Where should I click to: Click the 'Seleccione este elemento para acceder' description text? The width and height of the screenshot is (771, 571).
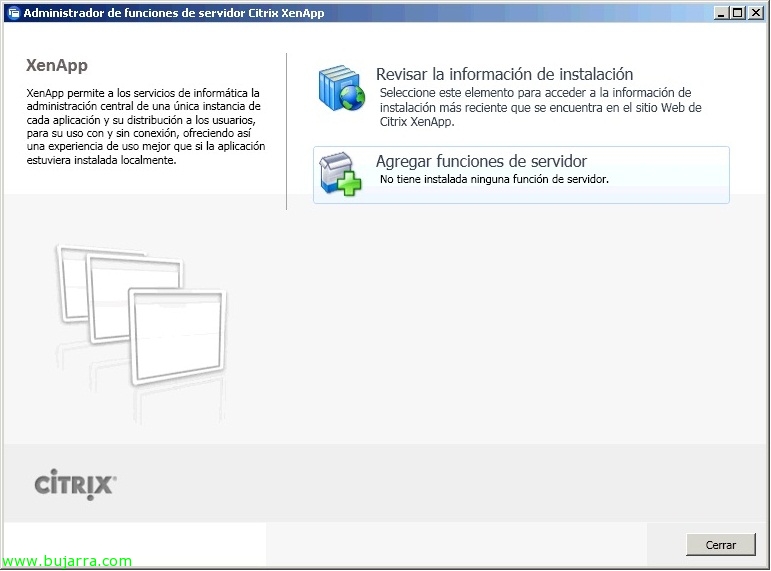point(540,107)
